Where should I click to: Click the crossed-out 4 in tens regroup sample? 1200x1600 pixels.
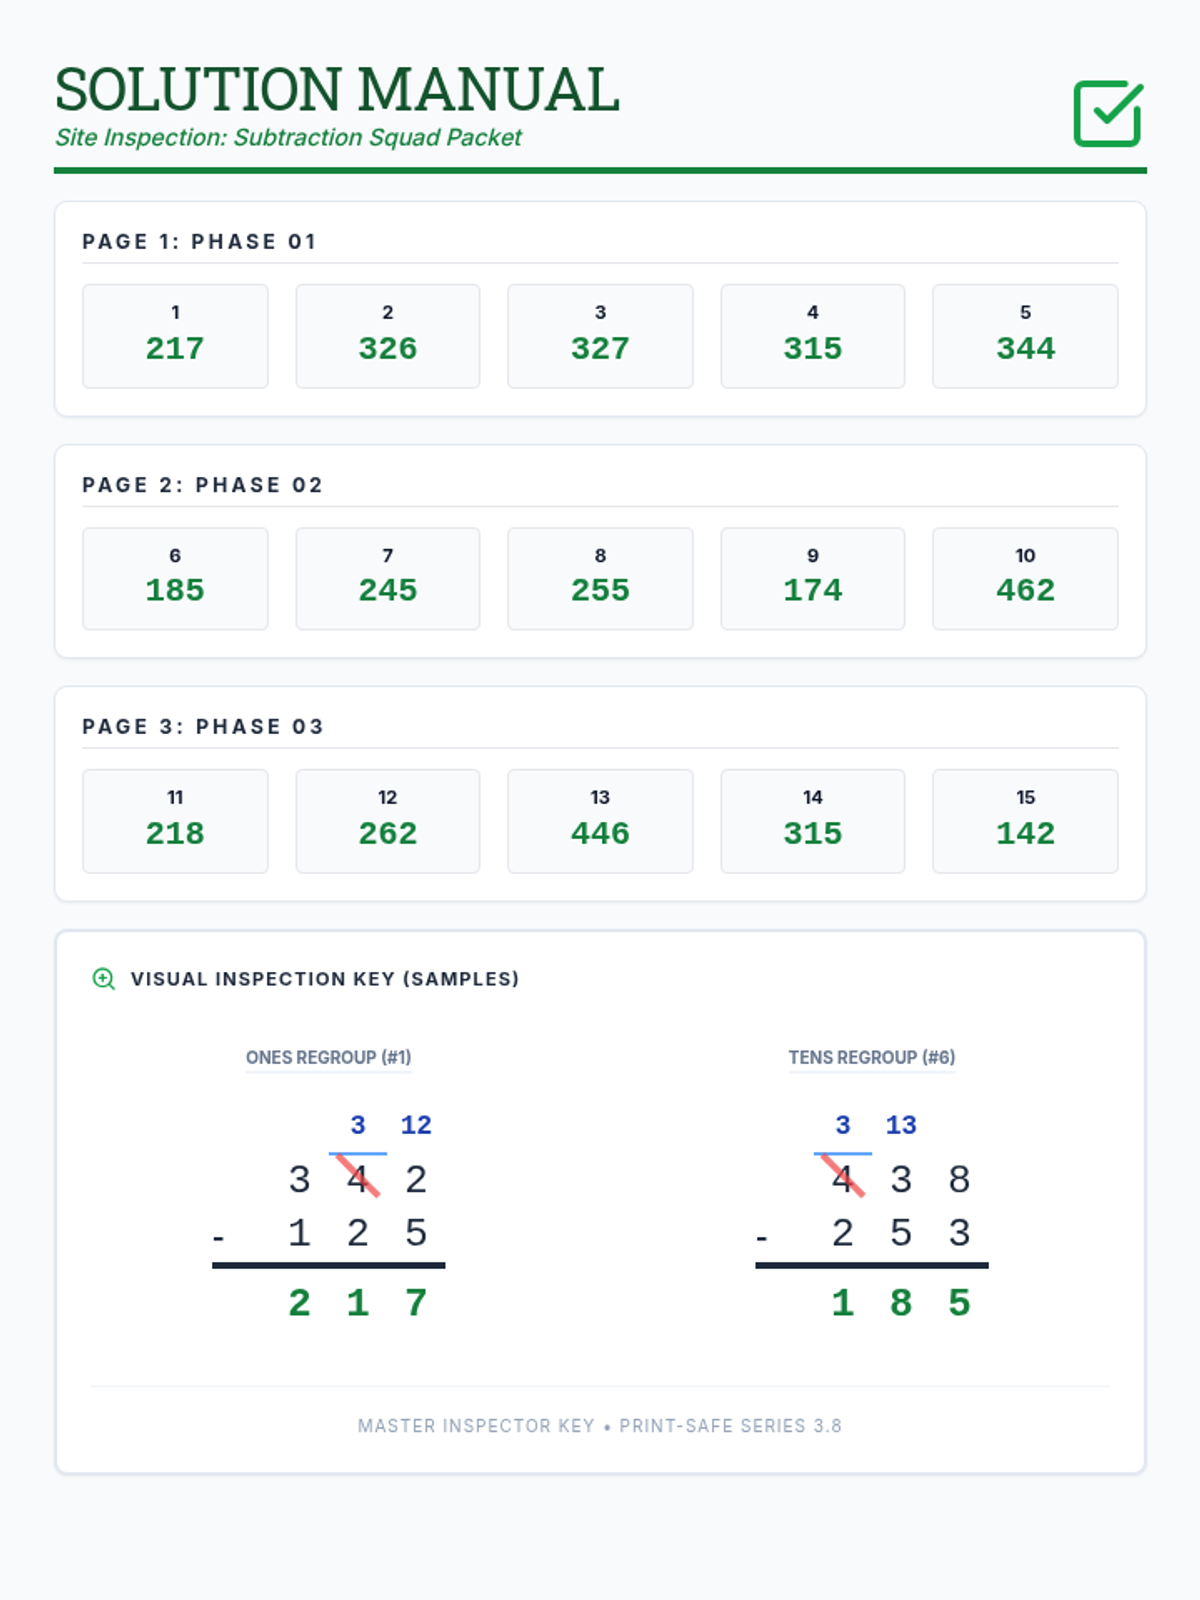click(x=843, y=1178)
